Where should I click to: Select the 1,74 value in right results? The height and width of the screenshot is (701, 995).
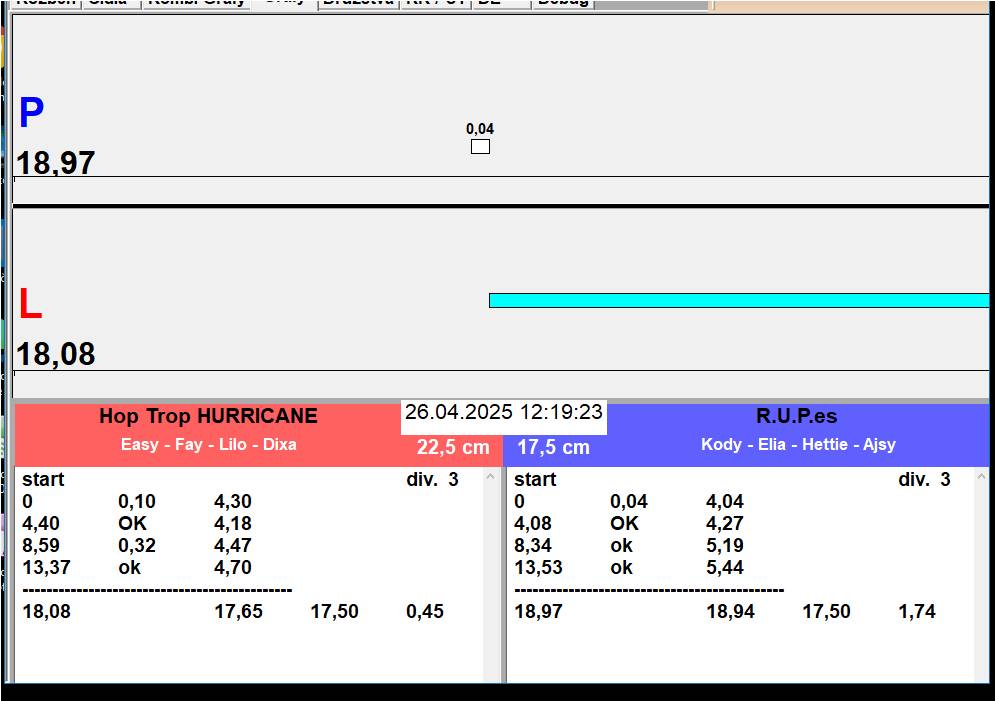[x=917, y=612]
